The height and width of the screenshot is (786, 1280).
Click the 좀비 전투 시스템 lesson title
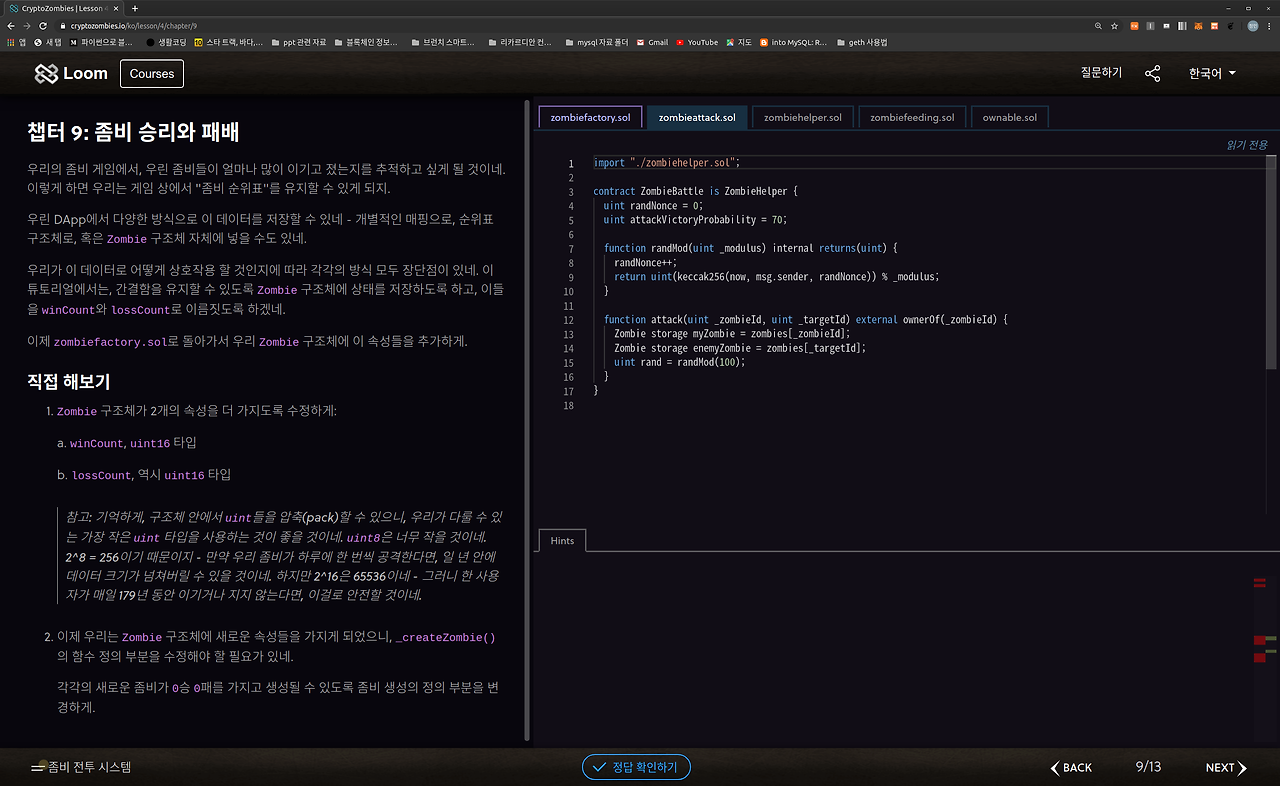click(x=90, y=767)
